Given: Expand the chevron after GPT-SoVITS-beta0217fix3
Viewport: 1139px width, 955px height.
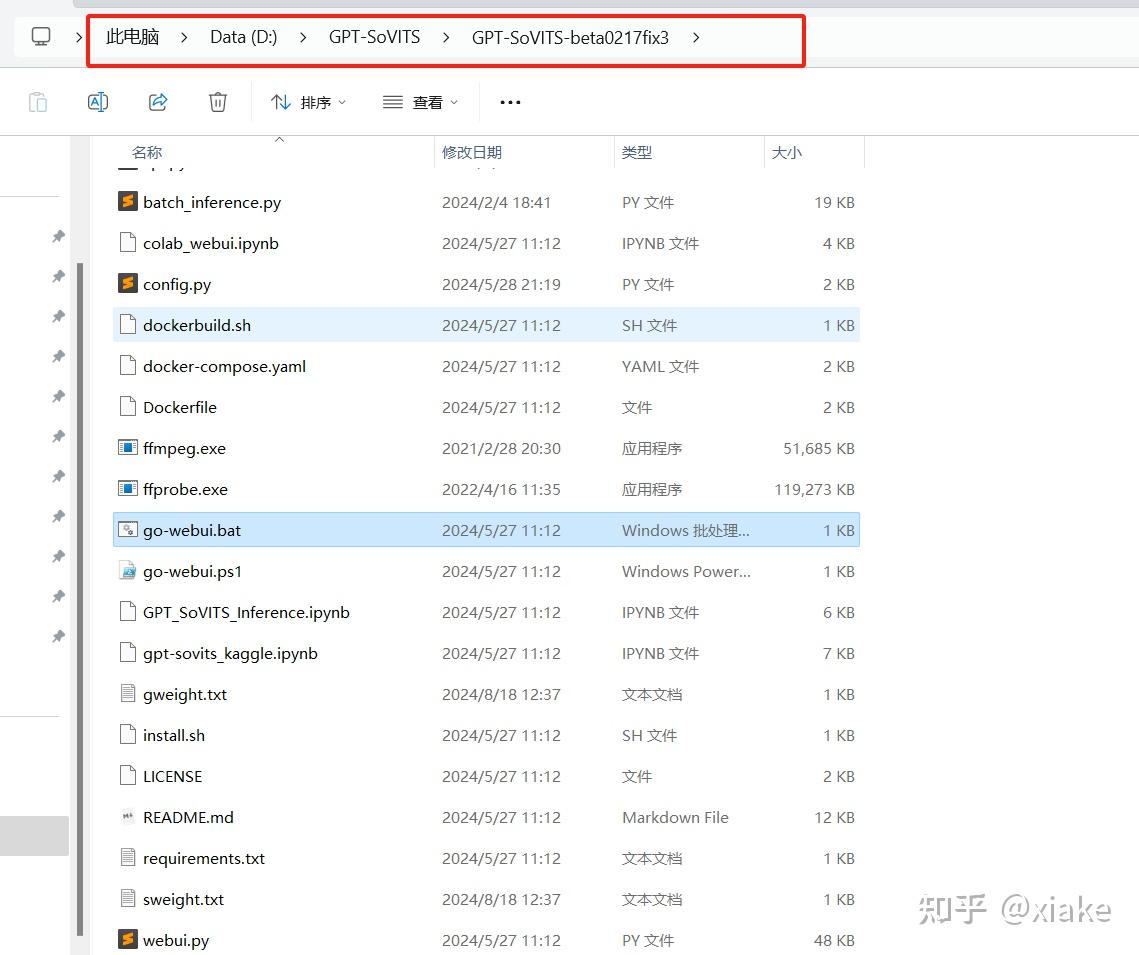Looking at the screenshot, I should click(695, 37).
